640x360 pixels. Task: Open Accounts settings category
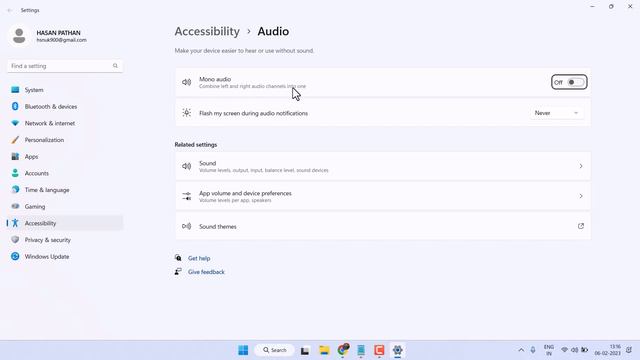pyautogui.click(x=65, y=173)
